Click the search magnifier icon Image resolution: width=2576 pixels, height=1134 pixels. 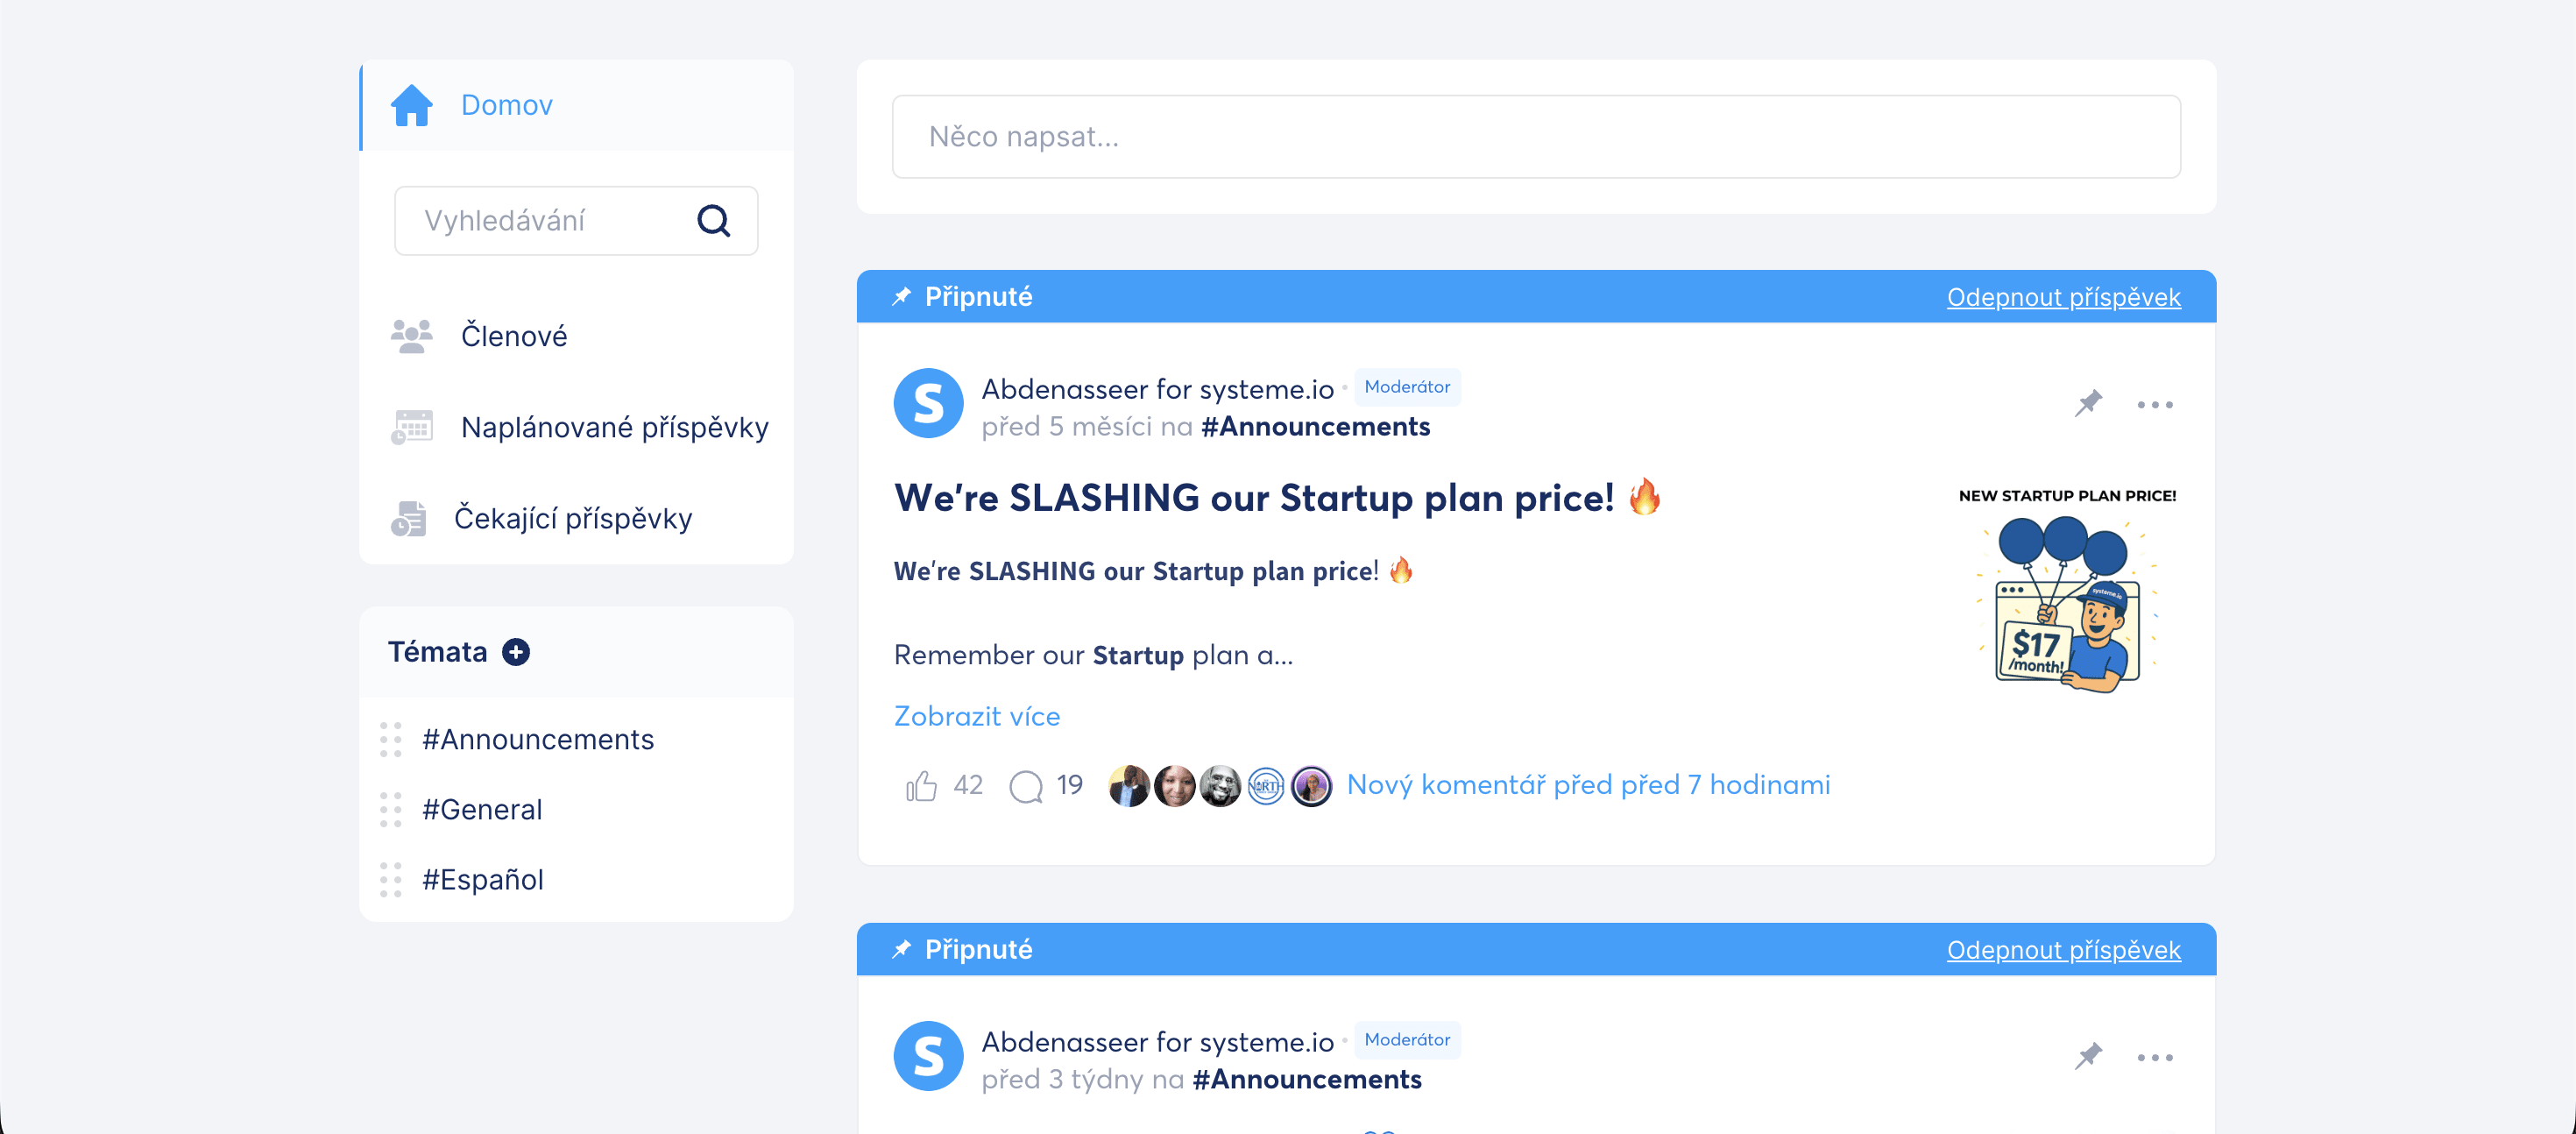pyautogui.click(x=713, y=220)
